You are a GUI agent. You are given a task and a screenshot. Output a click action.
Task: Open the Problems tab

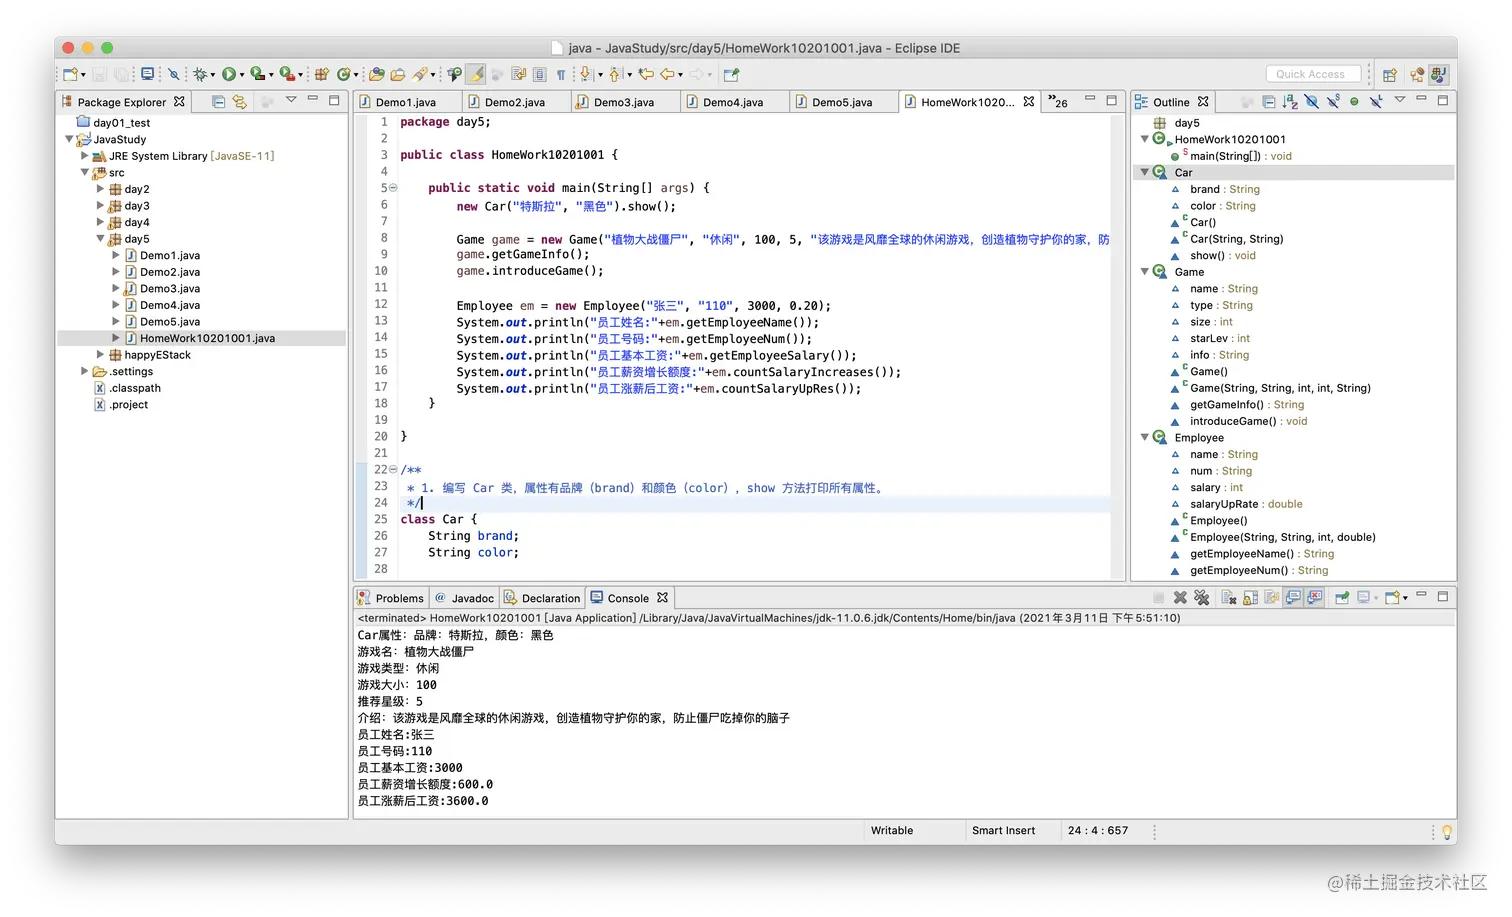pyautogui.click(x=391, y=598)
